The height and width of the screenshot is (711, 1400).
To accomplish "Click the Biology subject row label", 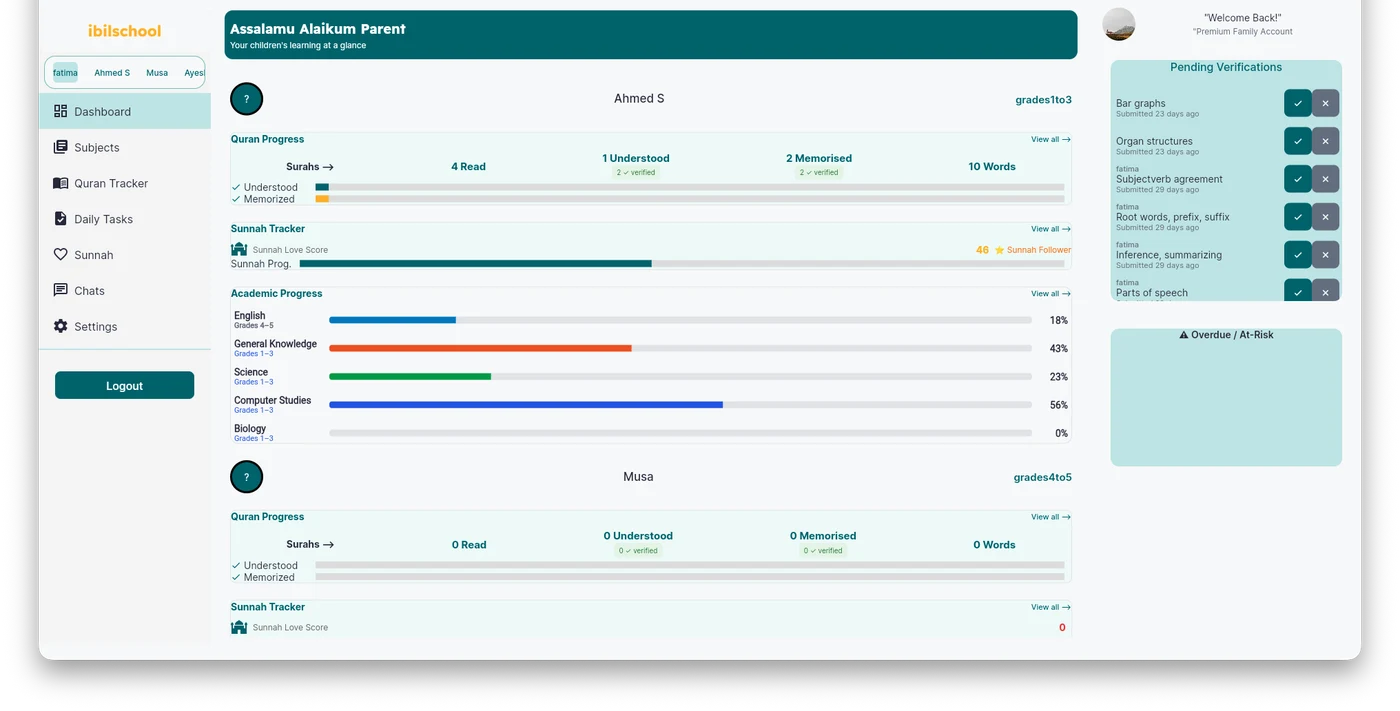I will pyautogui.click(x=250, y=429).
